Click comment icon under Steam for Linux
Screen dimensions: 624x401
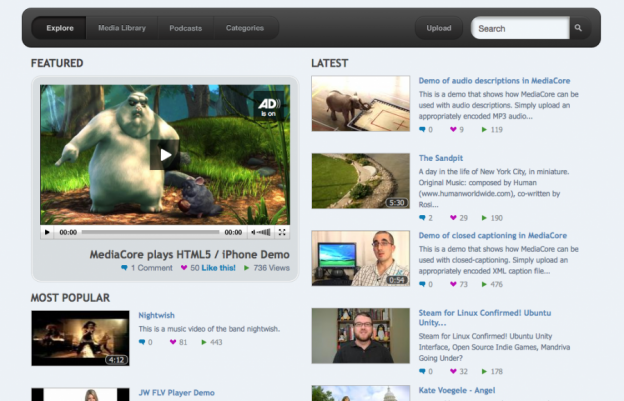pos(422,371)
